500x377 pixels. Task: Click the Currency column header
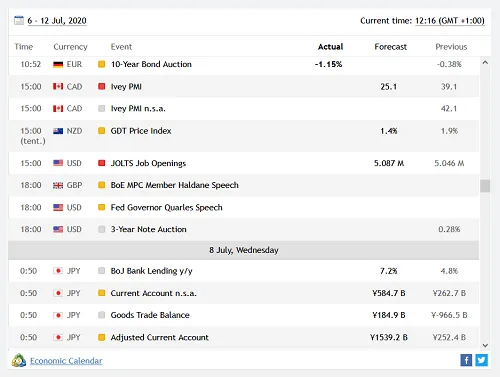coord(70,47)
